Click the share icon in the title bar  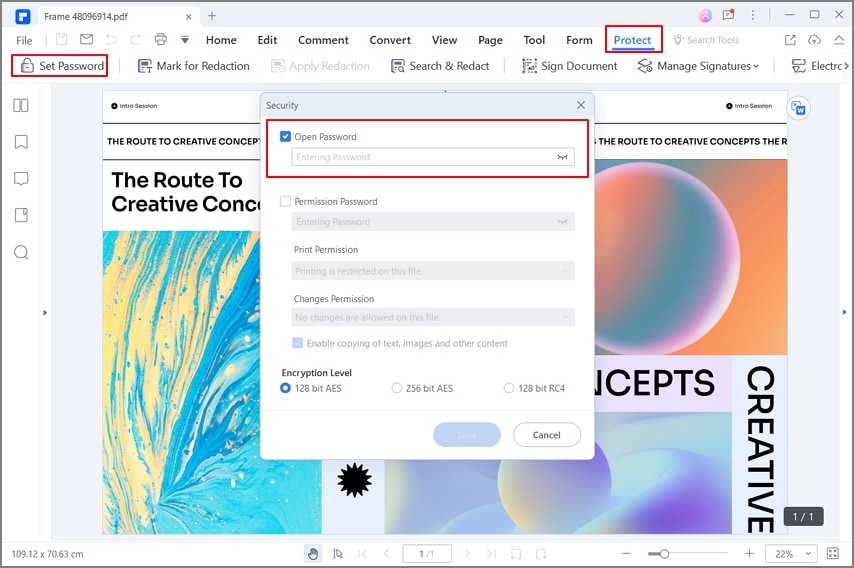coord(790,39)
